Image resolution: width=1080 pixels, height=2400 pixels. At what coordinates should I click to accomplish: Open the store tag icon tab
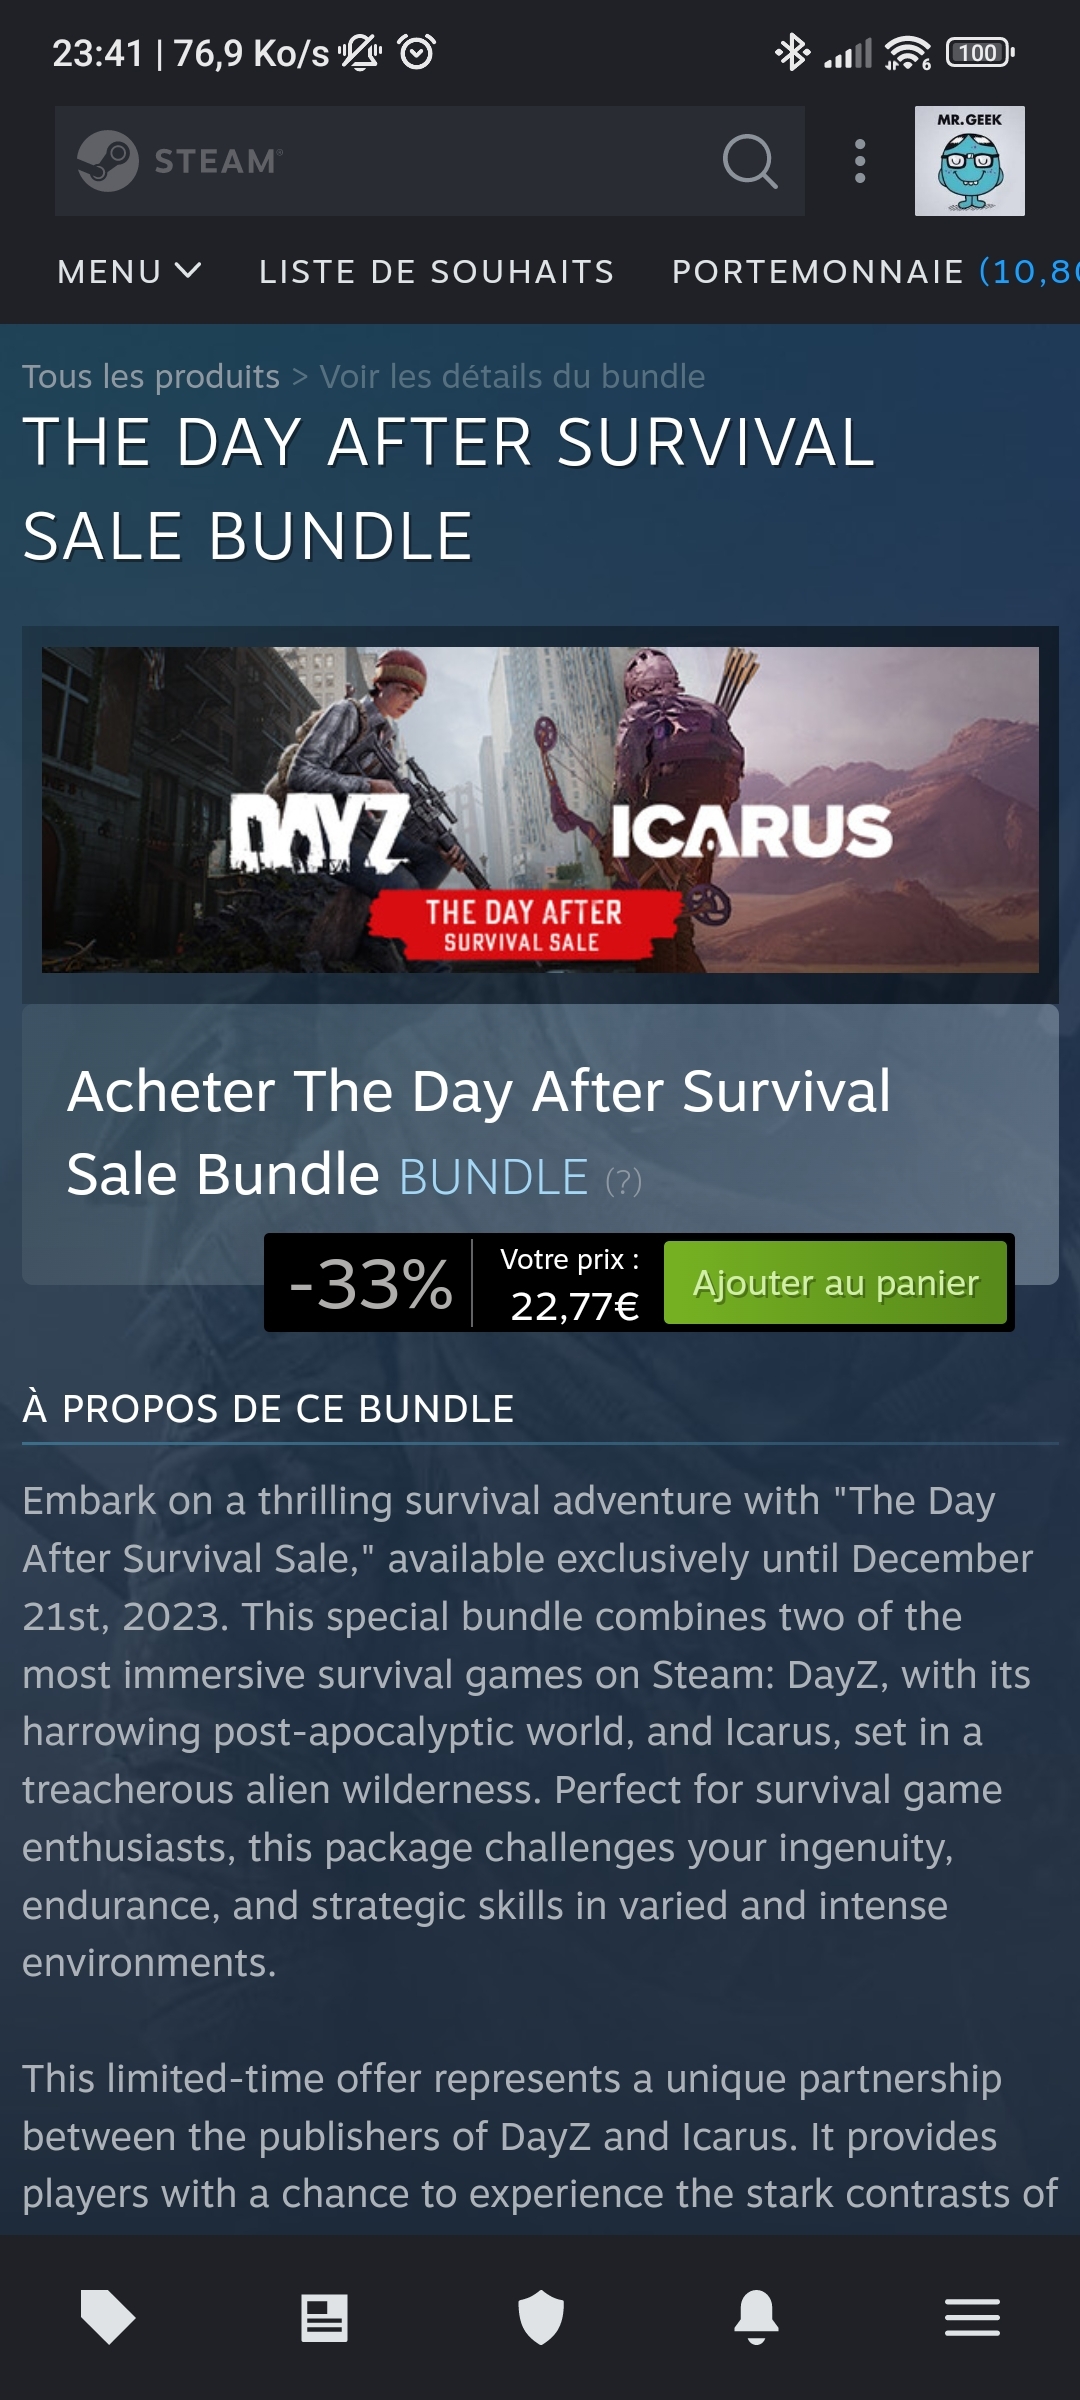coord(108,2316)
